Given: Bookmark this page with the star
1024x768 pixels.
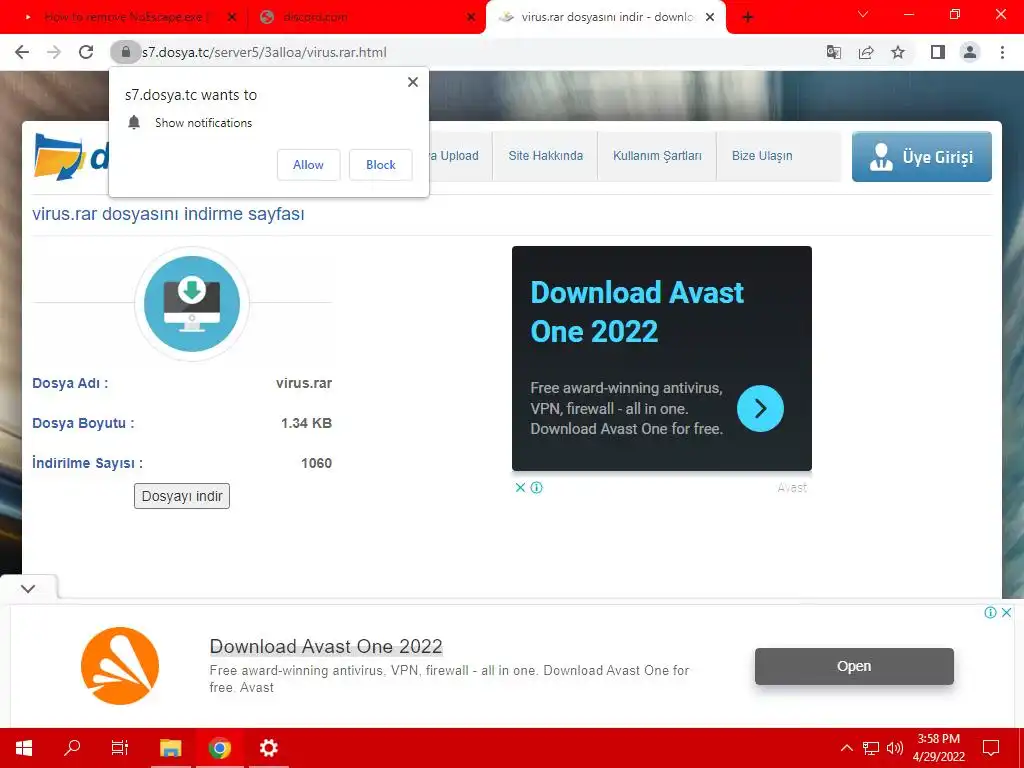Looking at the screenshot, I should [898, 52].
